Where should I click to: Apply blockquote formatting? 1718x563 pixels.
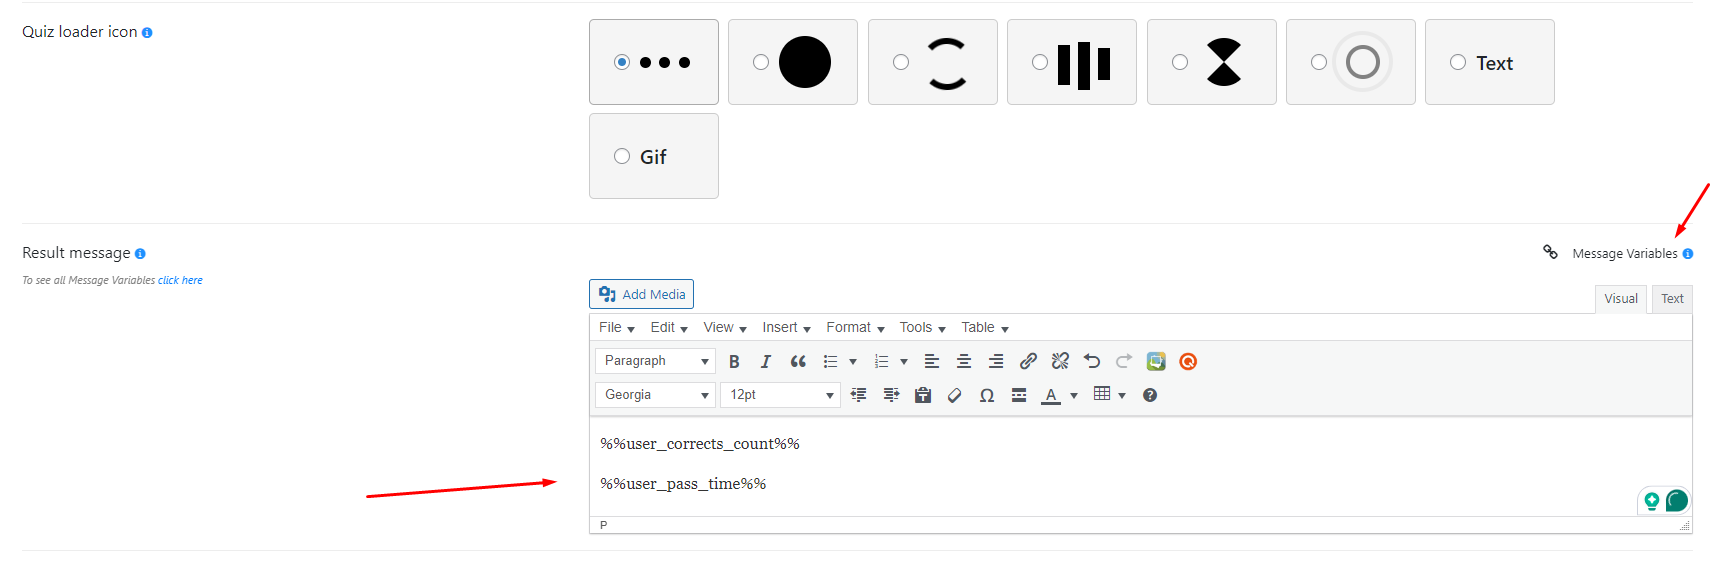coord(798,361)
